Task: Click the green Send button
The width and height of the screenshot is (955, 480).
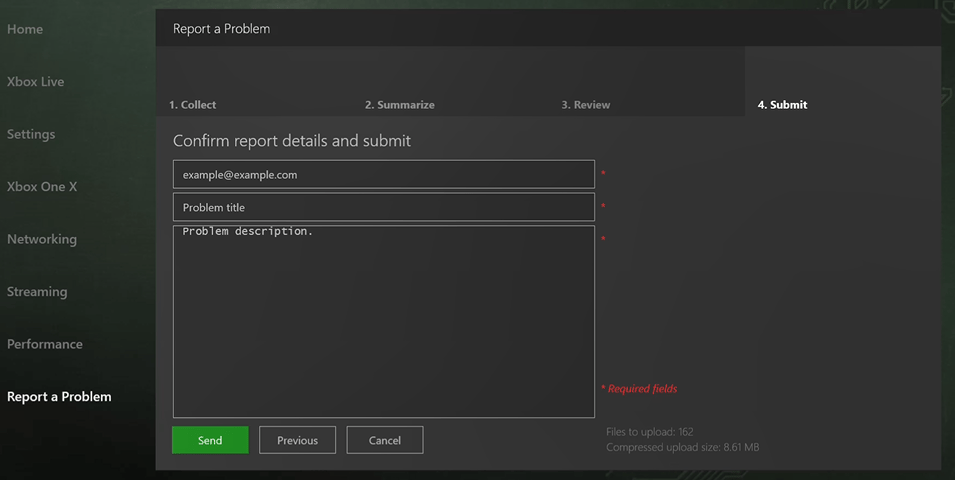Action: pos(210,440)
